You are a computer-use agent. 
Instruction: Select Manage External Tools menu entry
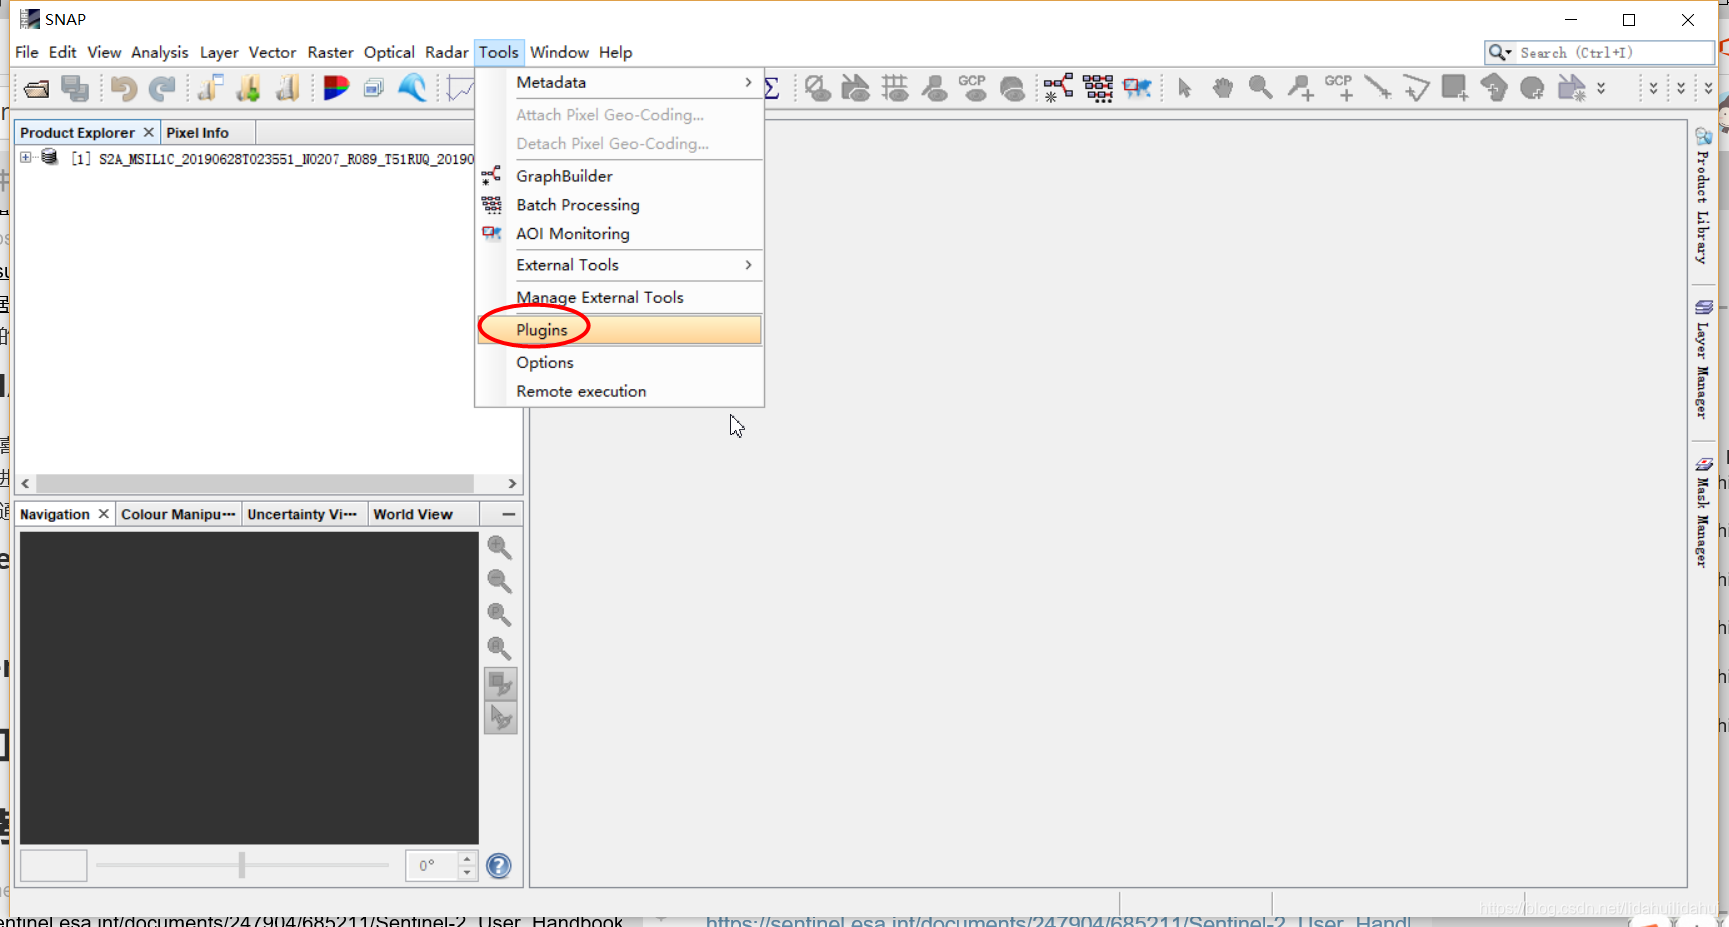coord(620,298)
